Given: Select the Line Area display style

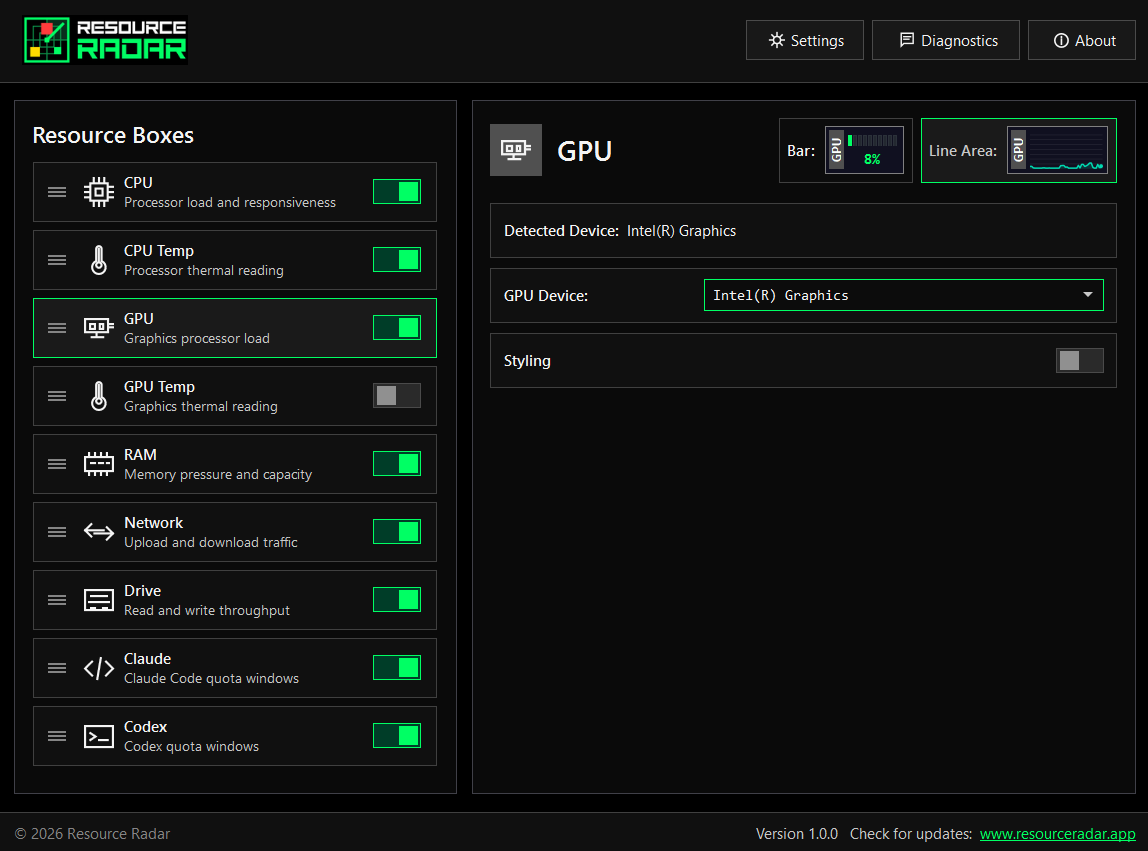Looking at the screenshot, I should click(1018, 150).
